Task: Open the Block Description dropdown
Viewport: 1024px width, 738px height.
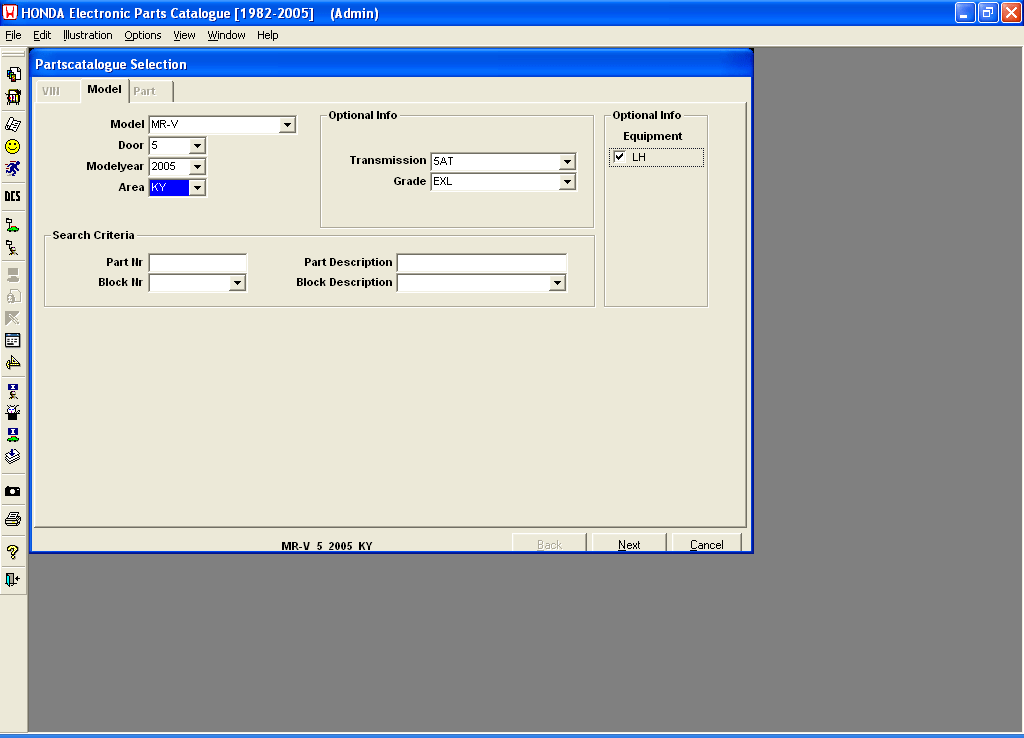Action: (x=557, y=283)
